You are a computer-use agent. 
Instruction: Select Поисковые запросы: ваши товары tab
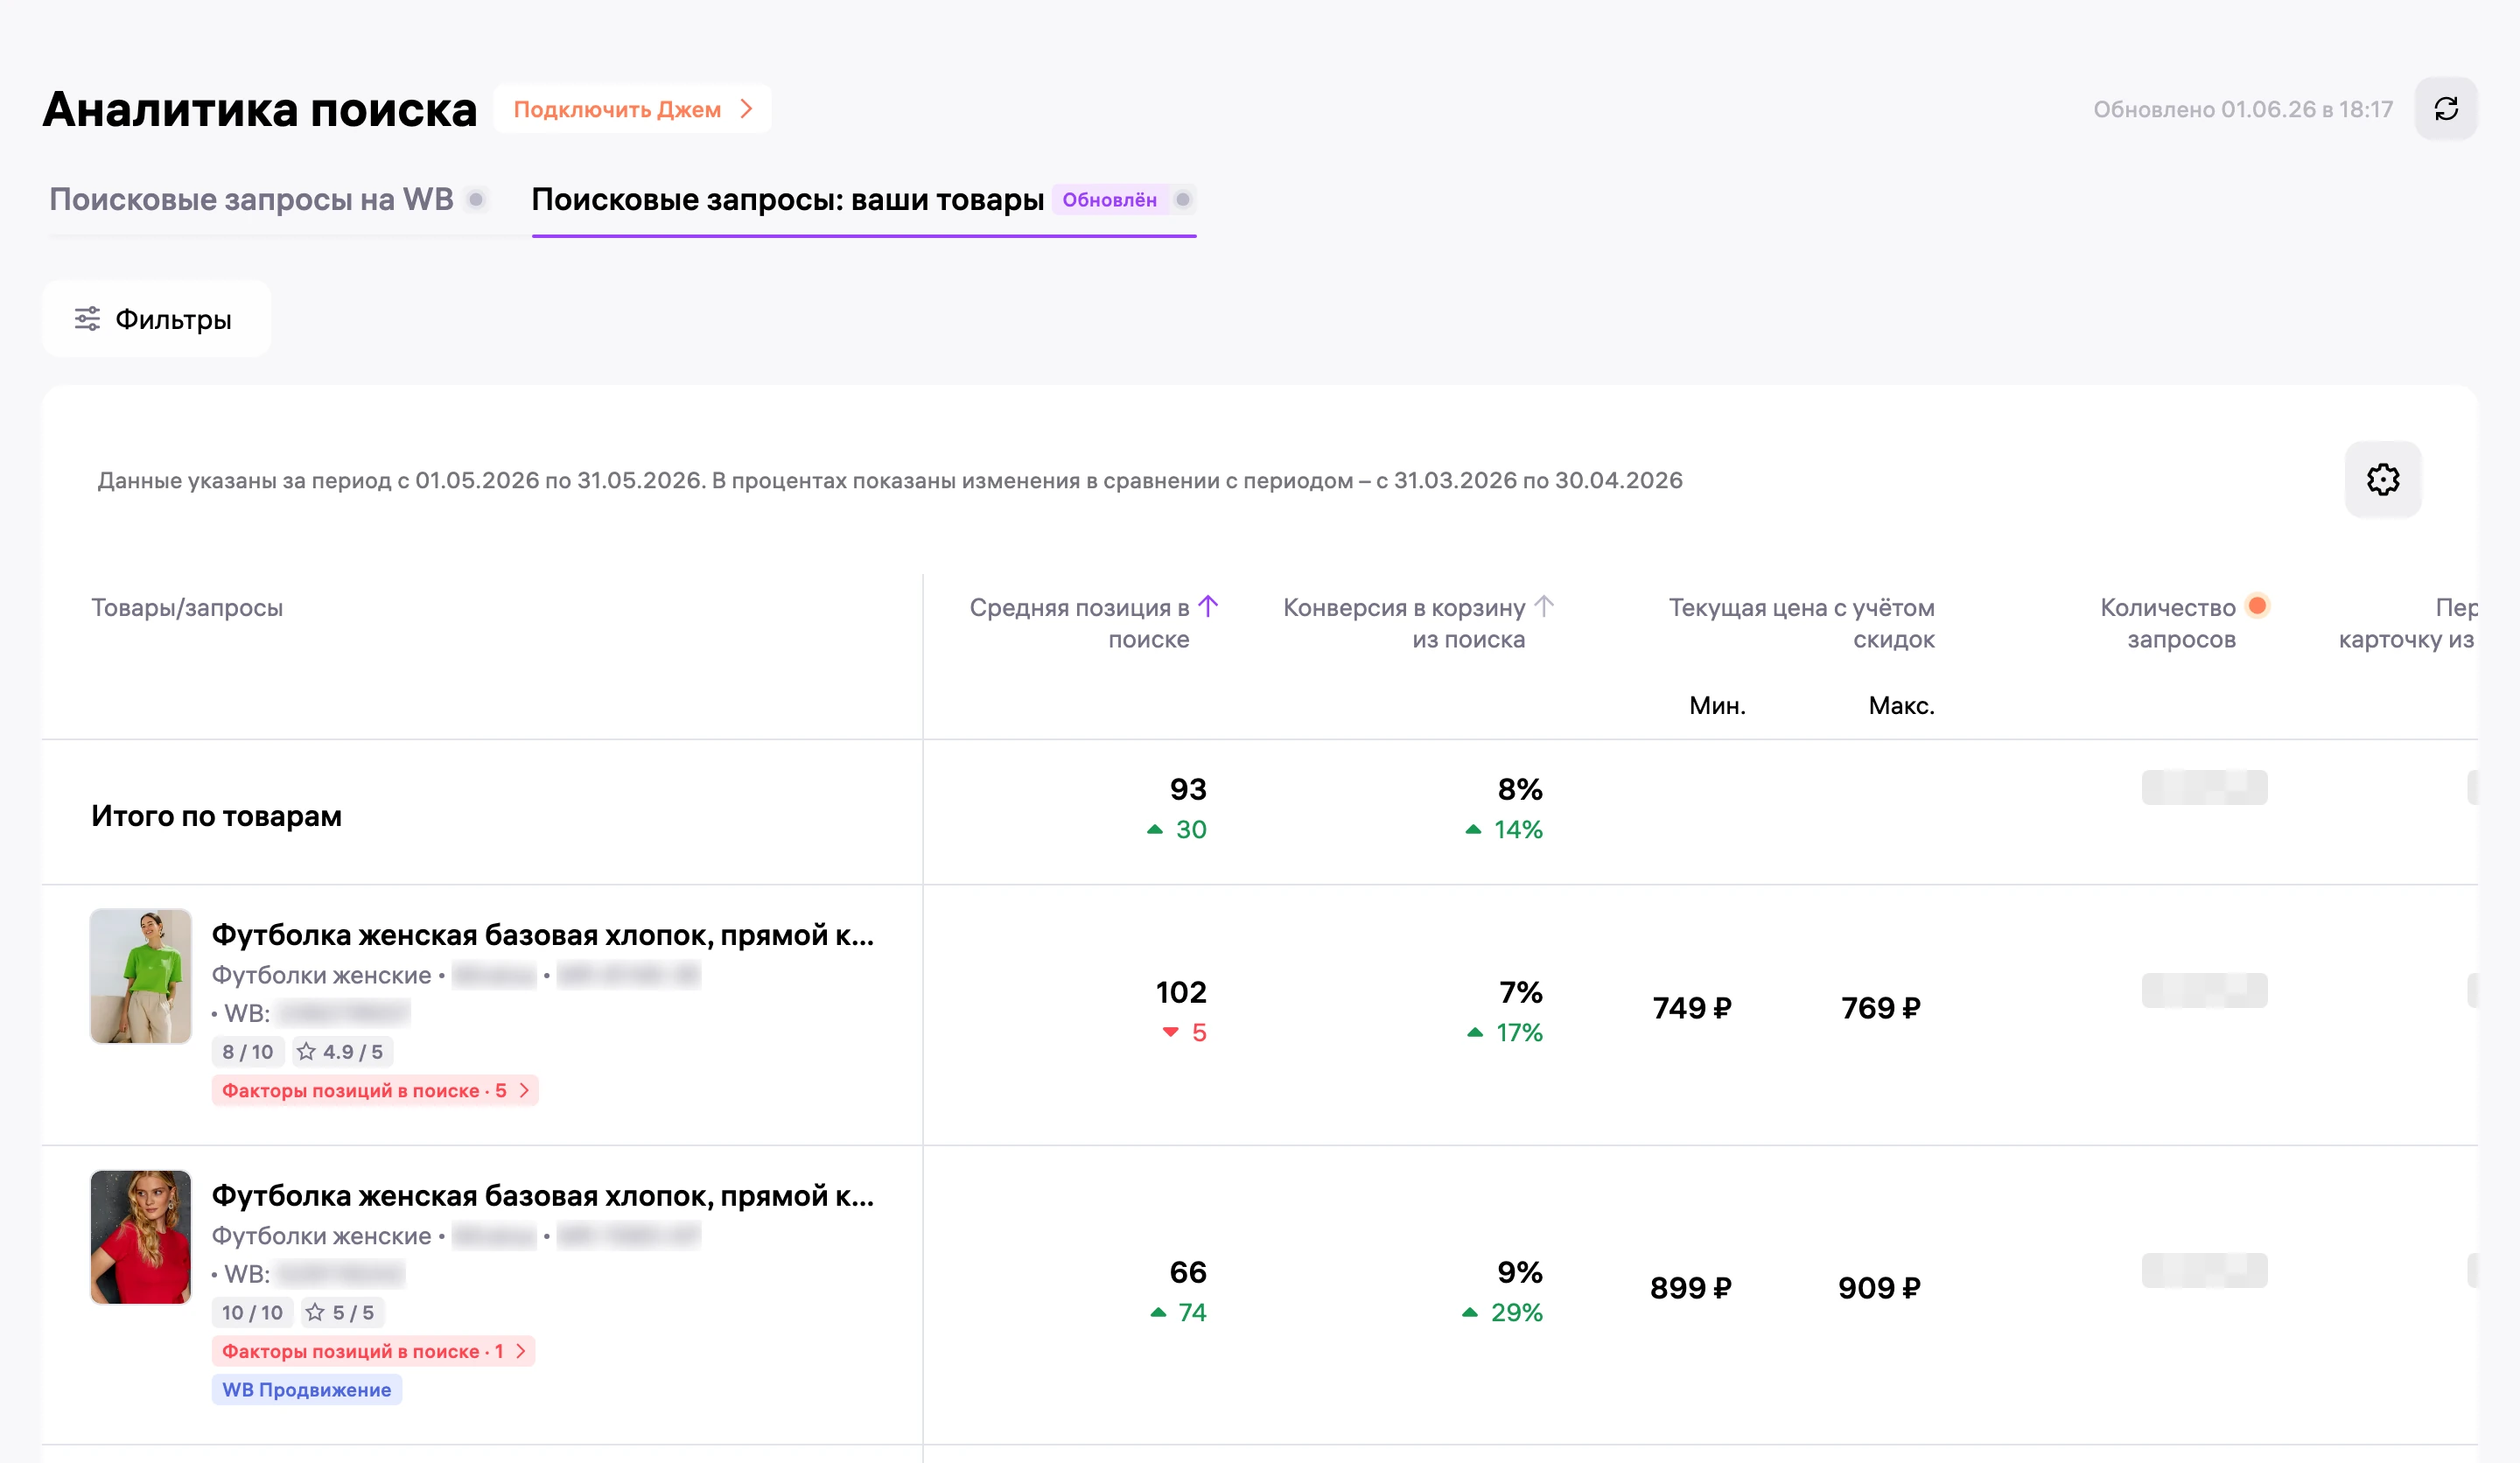[787, 199]
